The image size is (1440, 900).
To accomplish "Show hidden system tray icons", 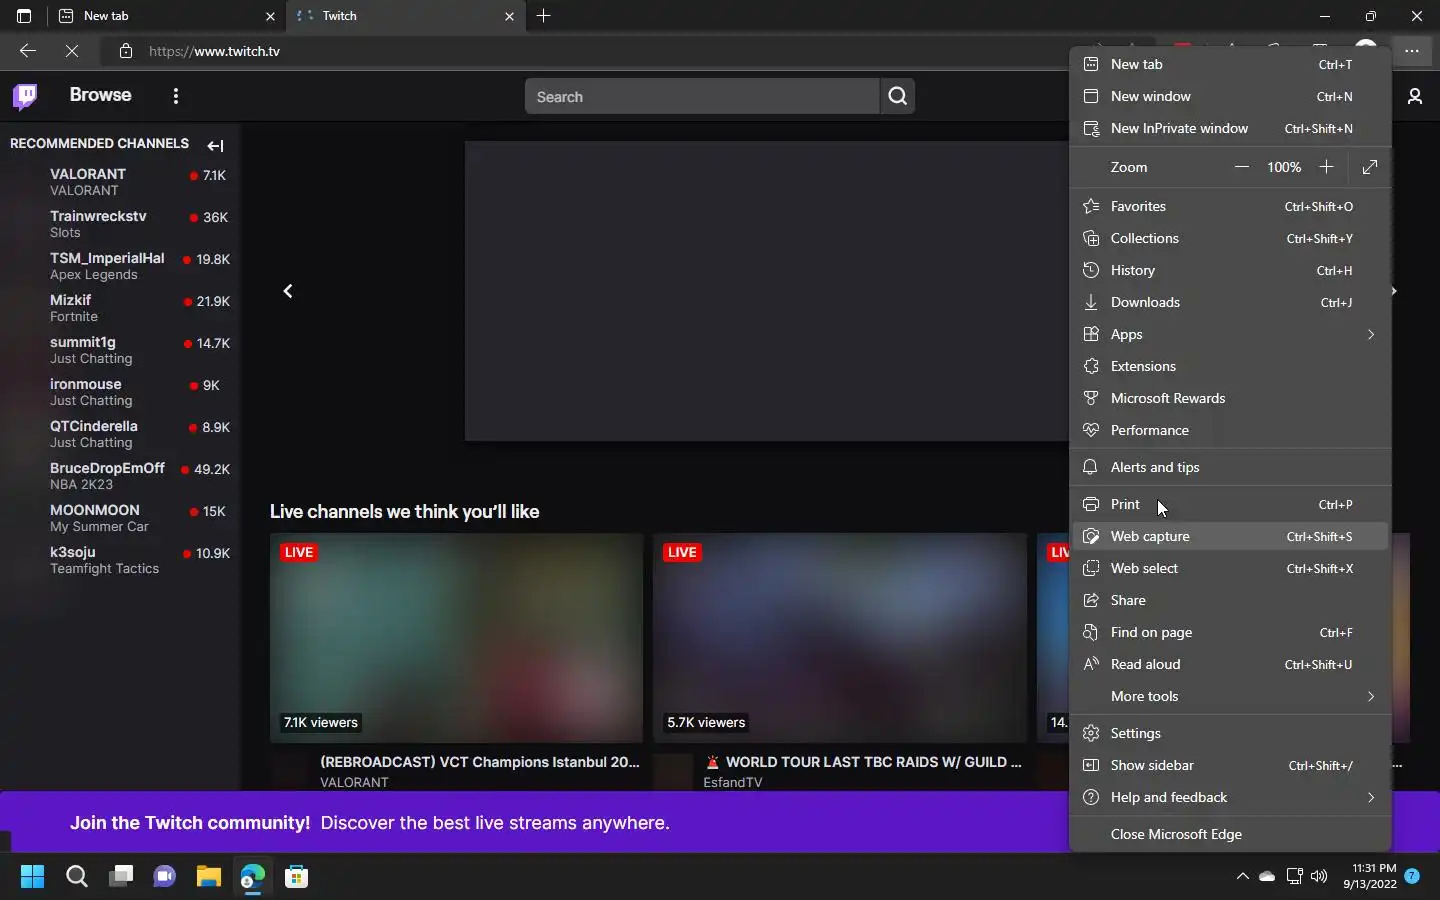I will click(x=1243, y=876).
